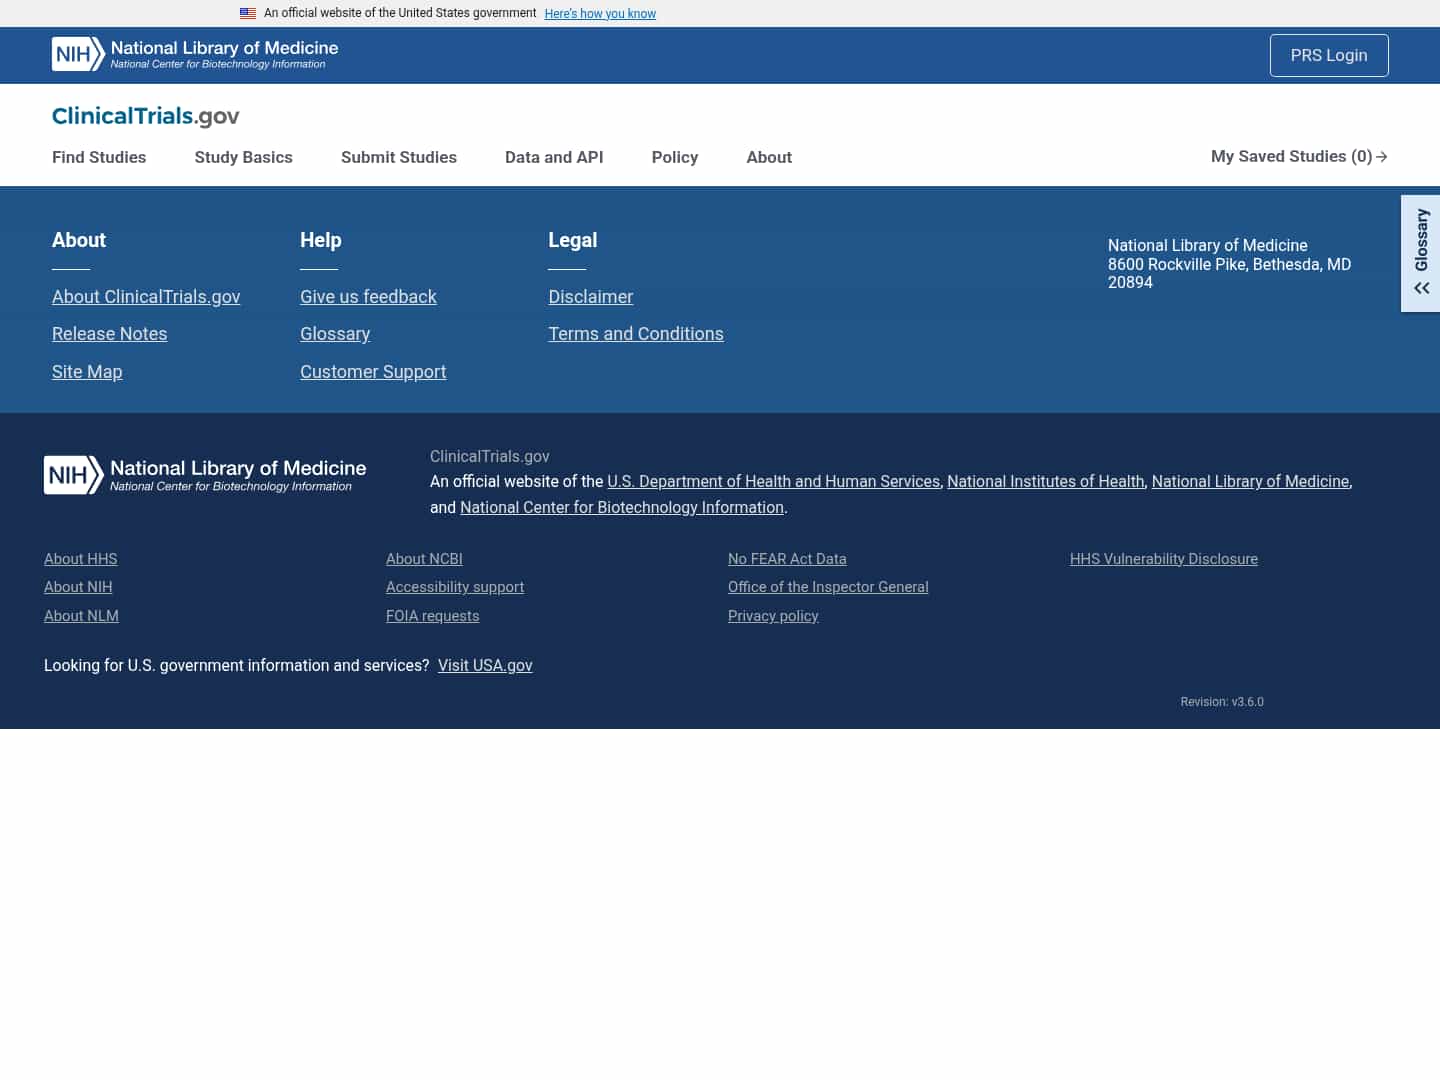Viewport: 1440px width, 1080px height.
Task: Open About NIH link
Action: tap(78, 587)
